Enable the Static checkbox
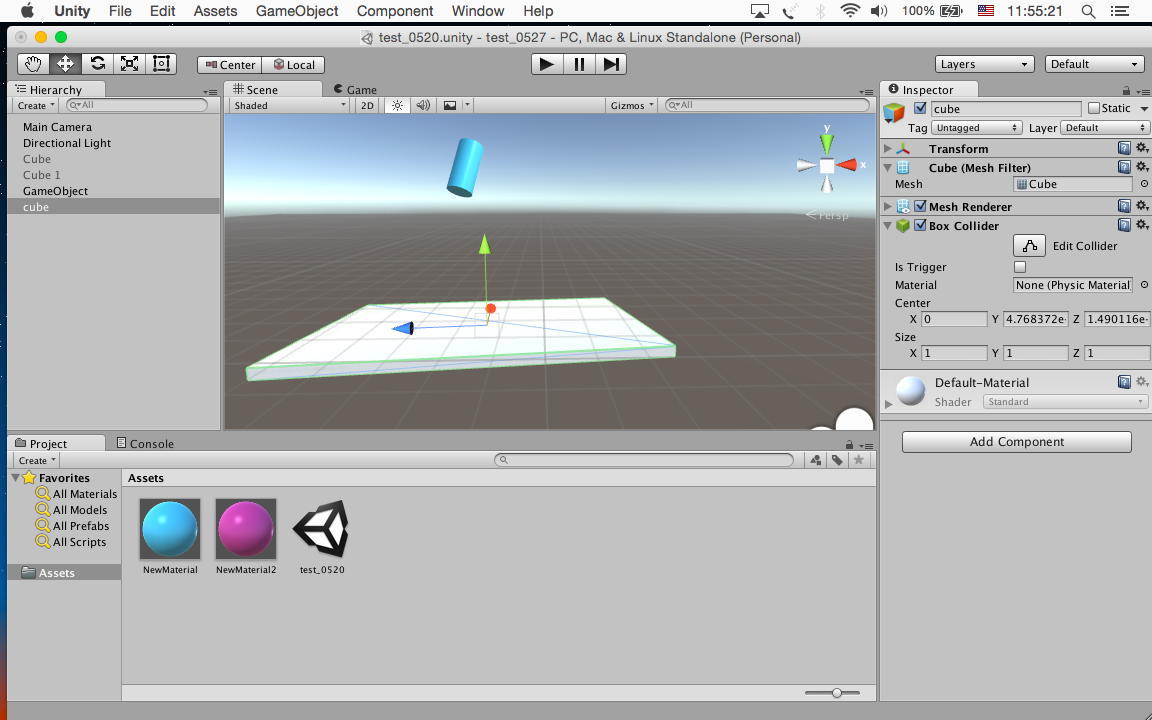The height and width of the screenshot is (720, 1152). [x=1094, y=108]
